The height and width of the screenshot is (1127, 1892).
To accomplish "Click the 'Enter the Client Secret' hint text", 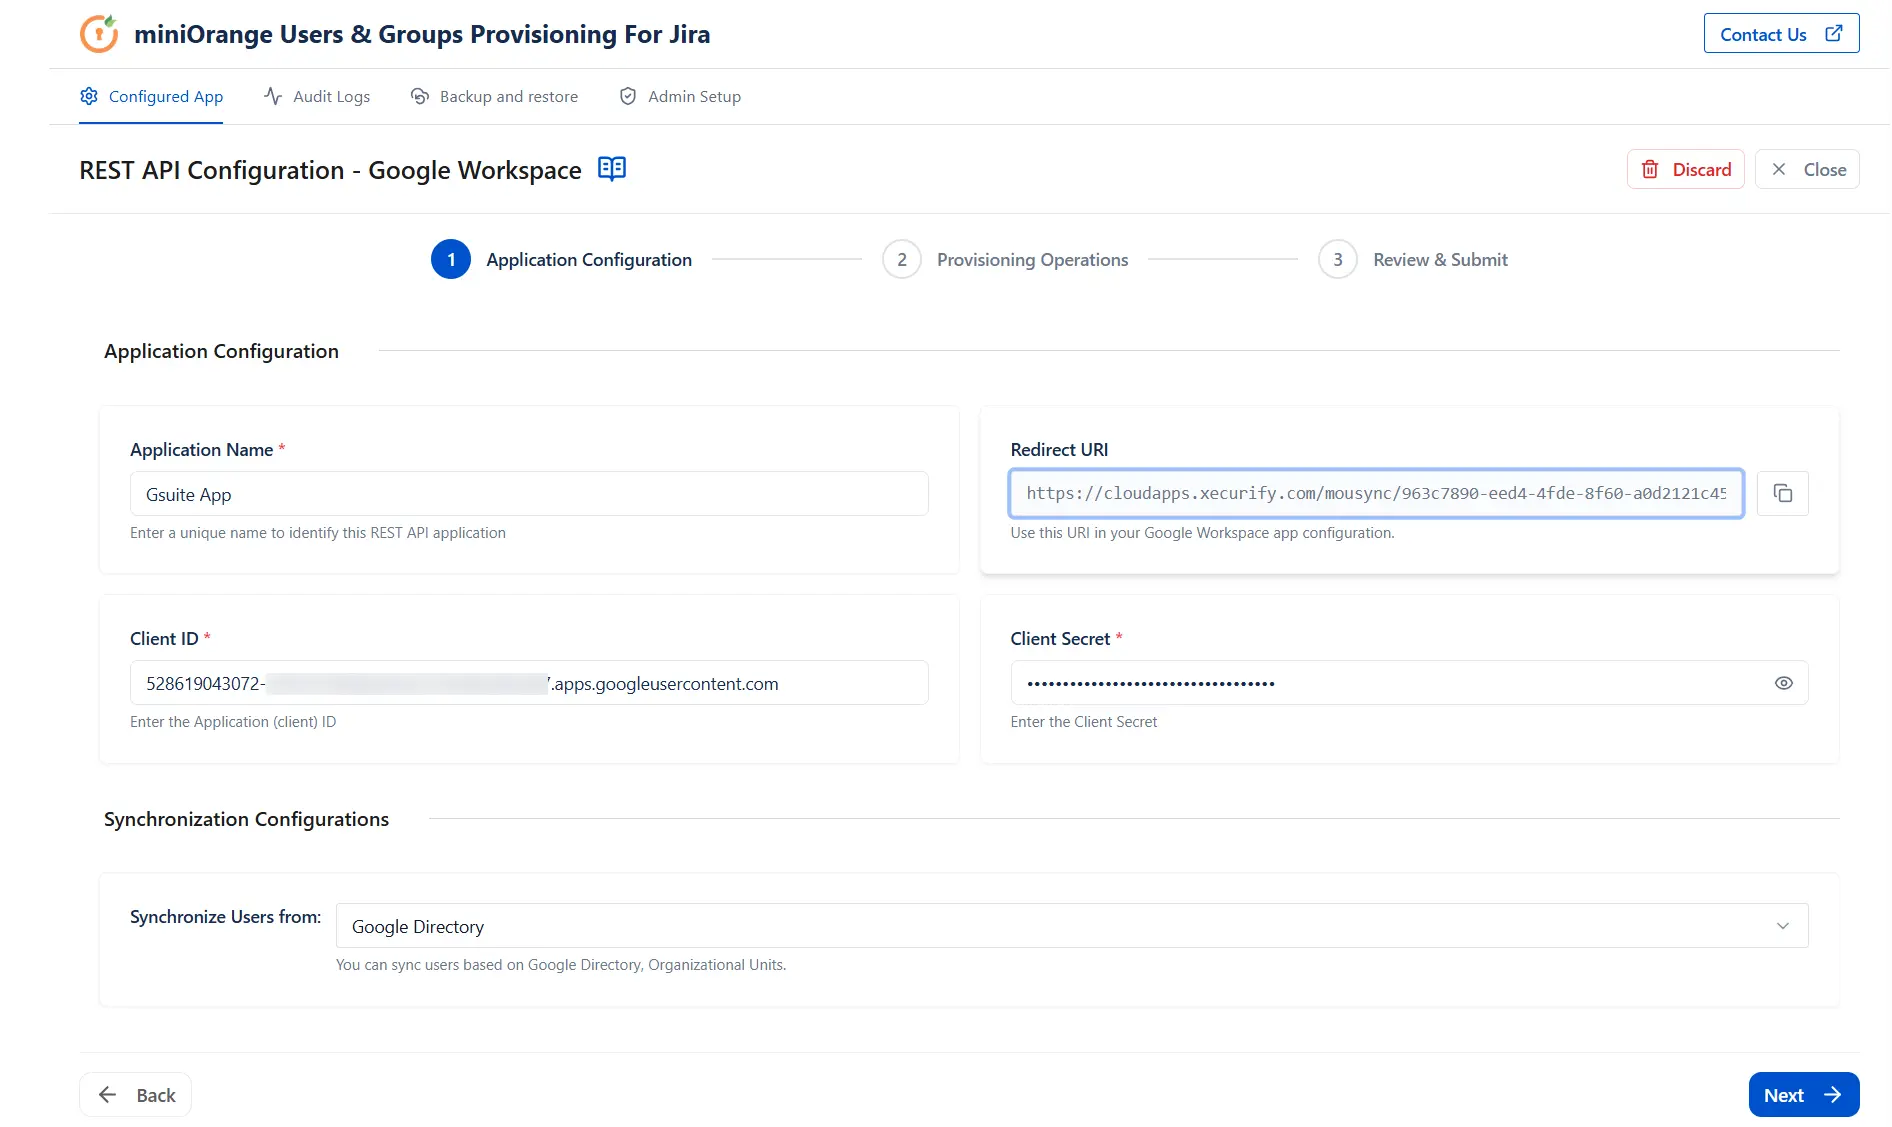I will point(1083,721).
